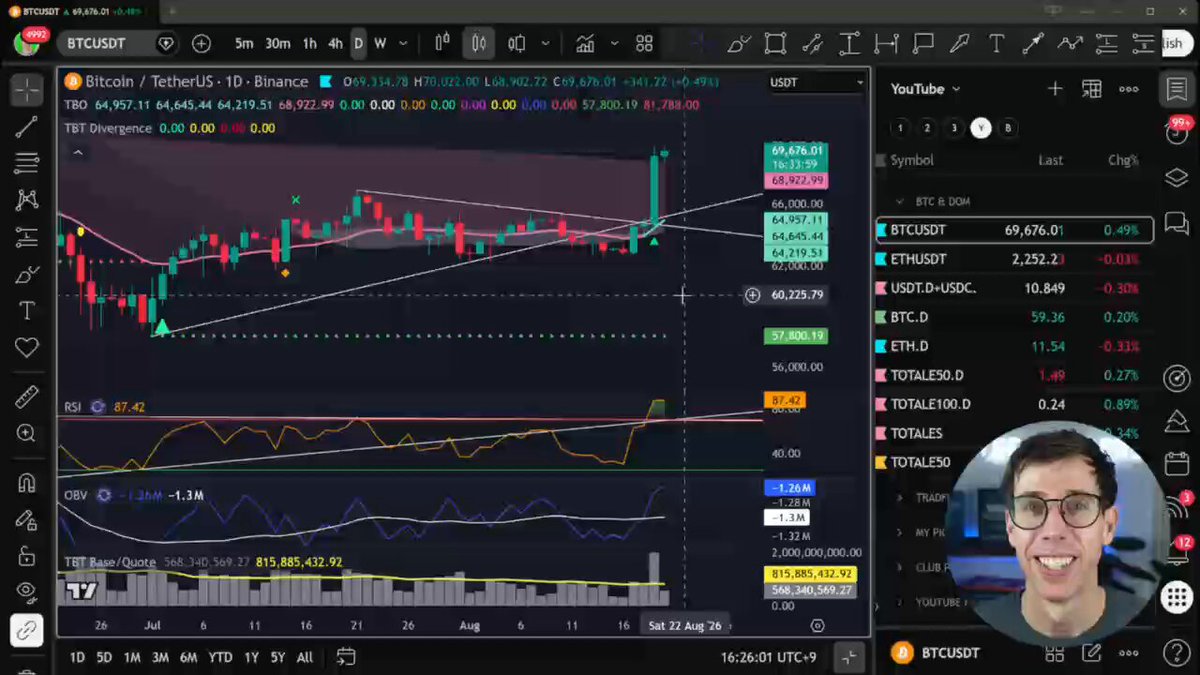1200x675 pixels.
Task: Open the YouTube watchlist name dropdown
Action: point(925,89)
